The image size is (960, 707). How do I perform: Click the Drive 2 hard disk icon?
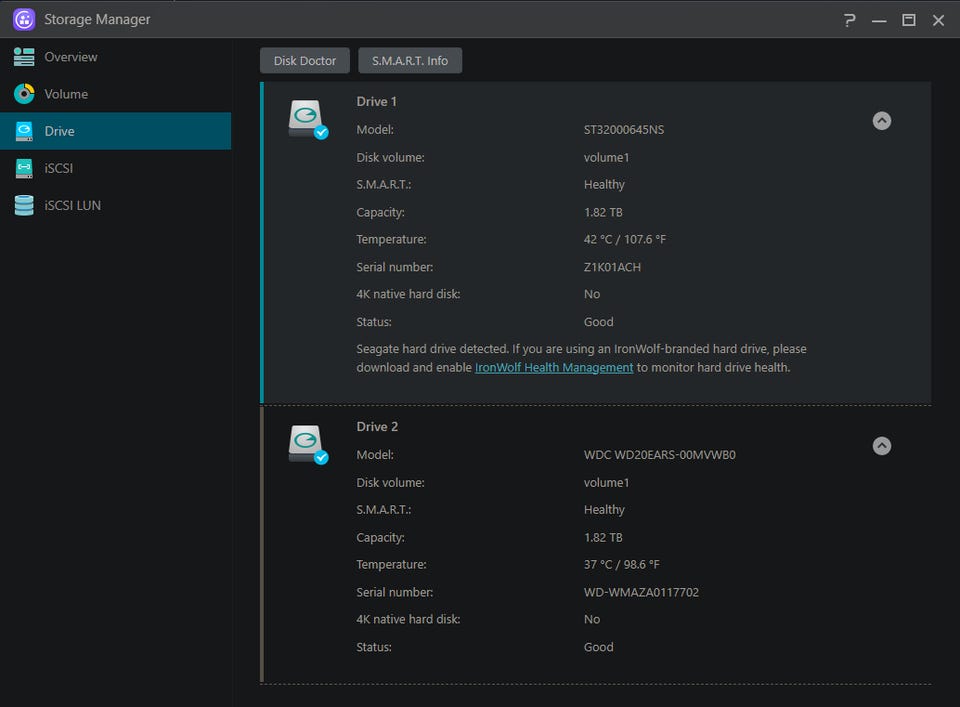pyautogui.click(x=307, y=443)
